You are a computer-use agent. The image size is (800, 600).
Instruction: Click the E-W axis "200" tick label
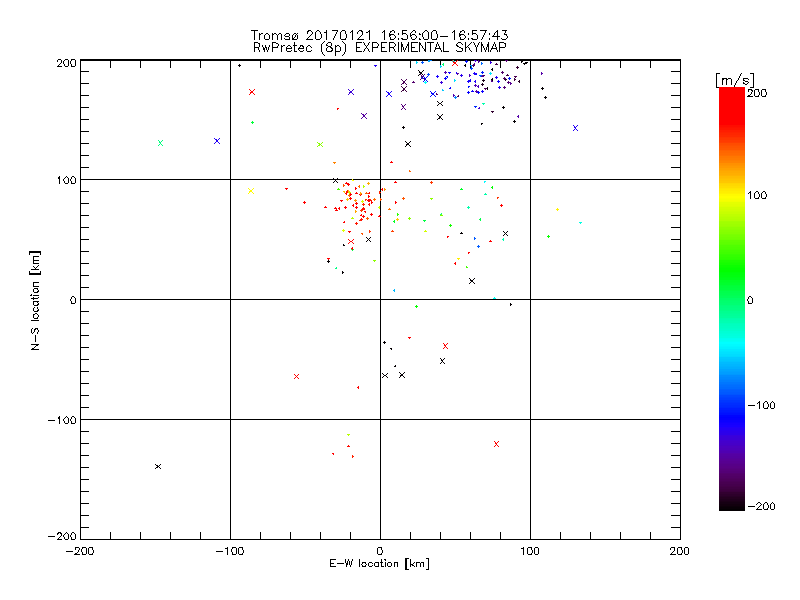click(679, 551)
